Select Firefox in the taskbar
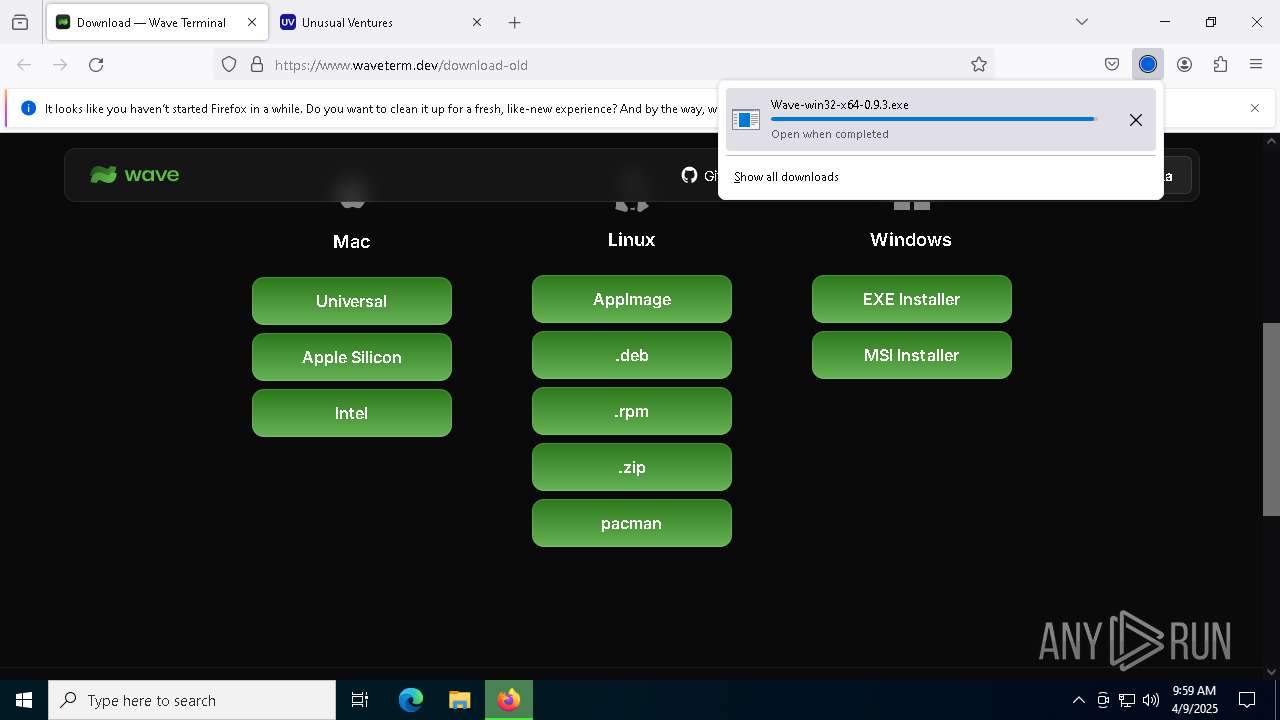The height and width of the screenshot is (720, 1280). 509,700
